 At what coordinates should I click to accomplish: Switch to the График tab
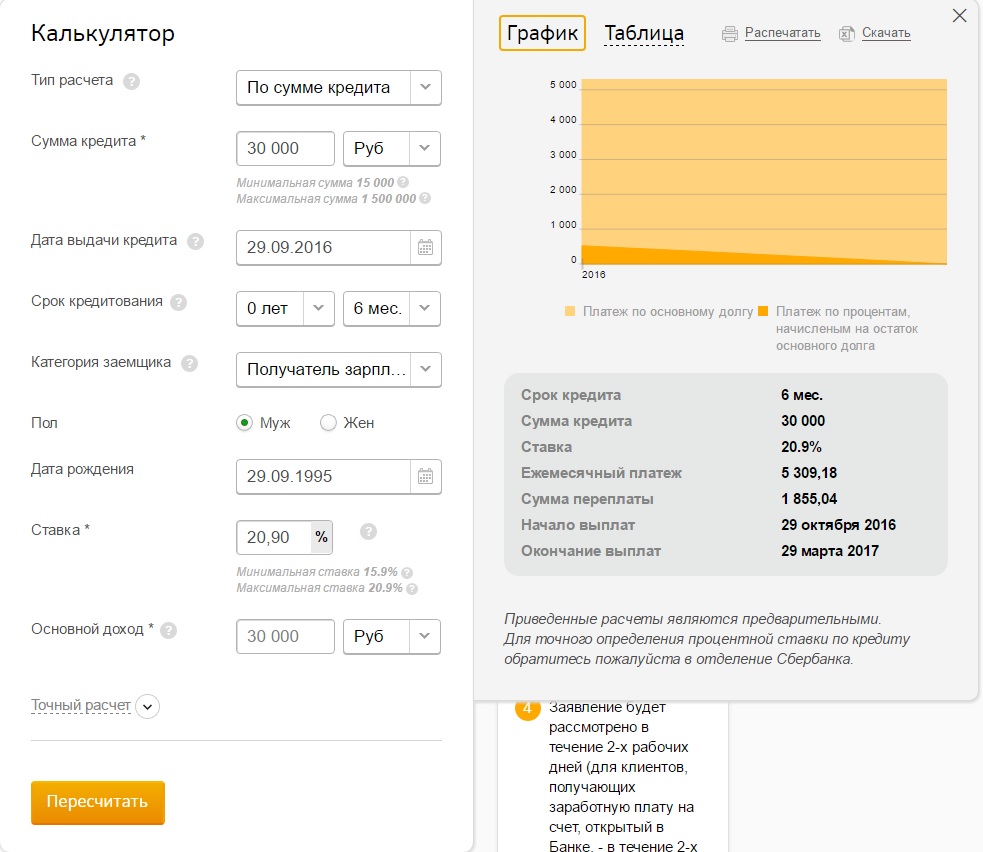click(x=542, y=33)
